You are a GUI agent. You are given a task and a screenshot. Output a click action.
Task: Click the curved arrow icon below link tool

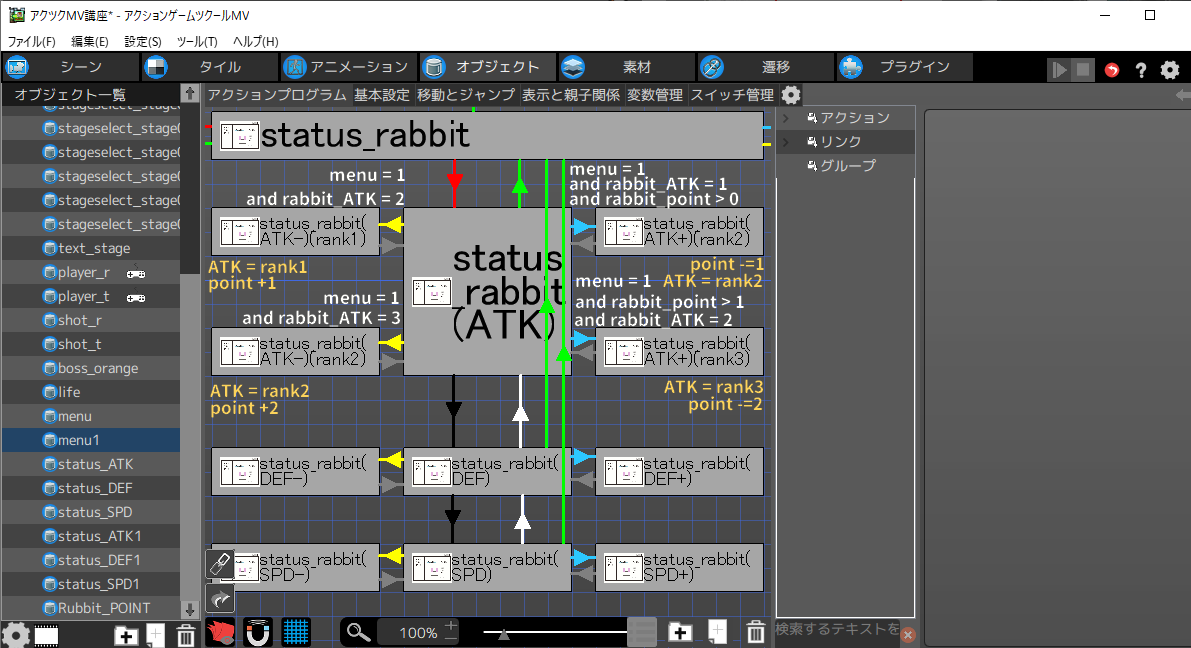[x=220, y=598]
